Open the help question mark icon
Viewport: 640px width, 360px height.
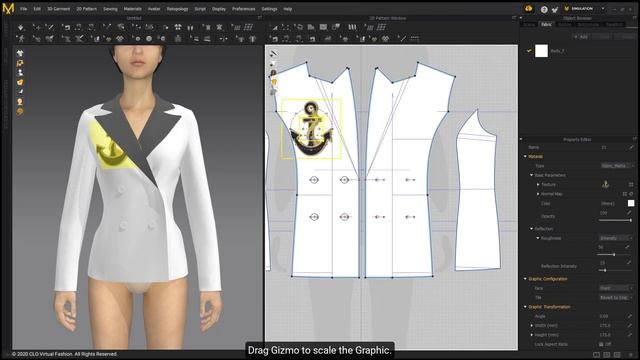coord(544,9)
